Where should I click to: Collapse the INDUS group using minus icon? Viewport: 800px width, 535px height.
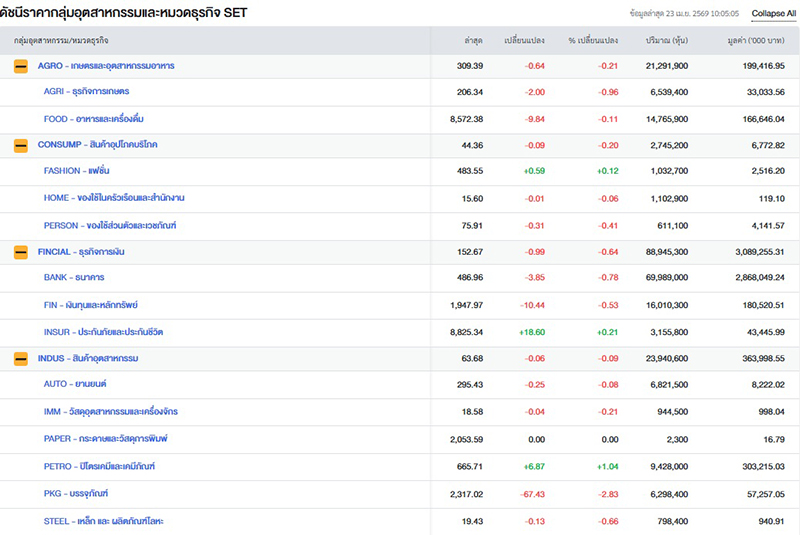[x=20, y=358]
